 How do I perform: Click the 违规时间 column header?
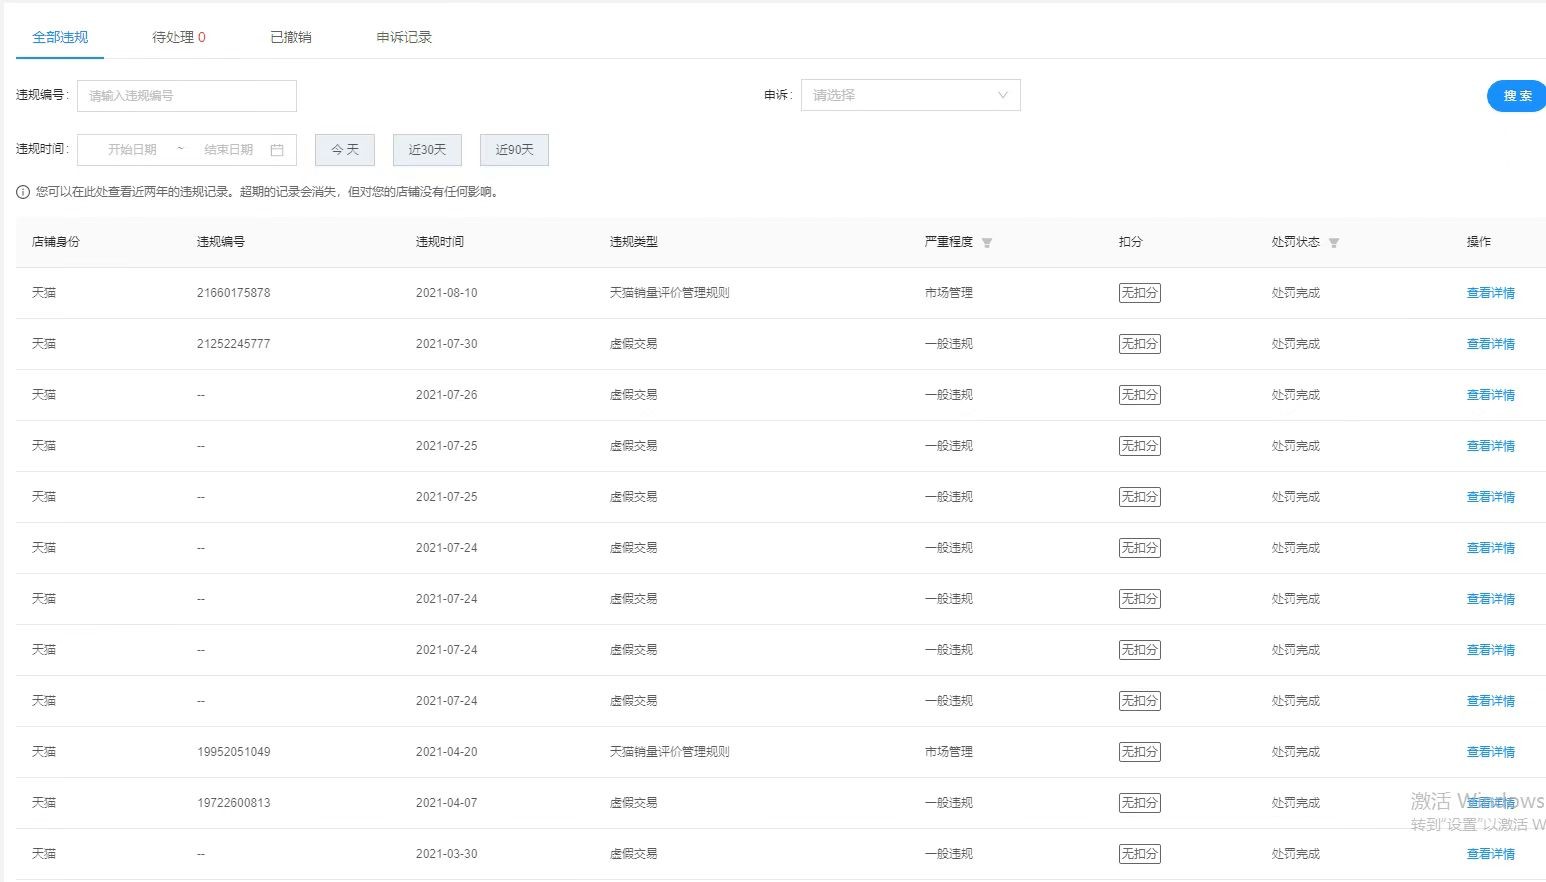tap(439, 242)
